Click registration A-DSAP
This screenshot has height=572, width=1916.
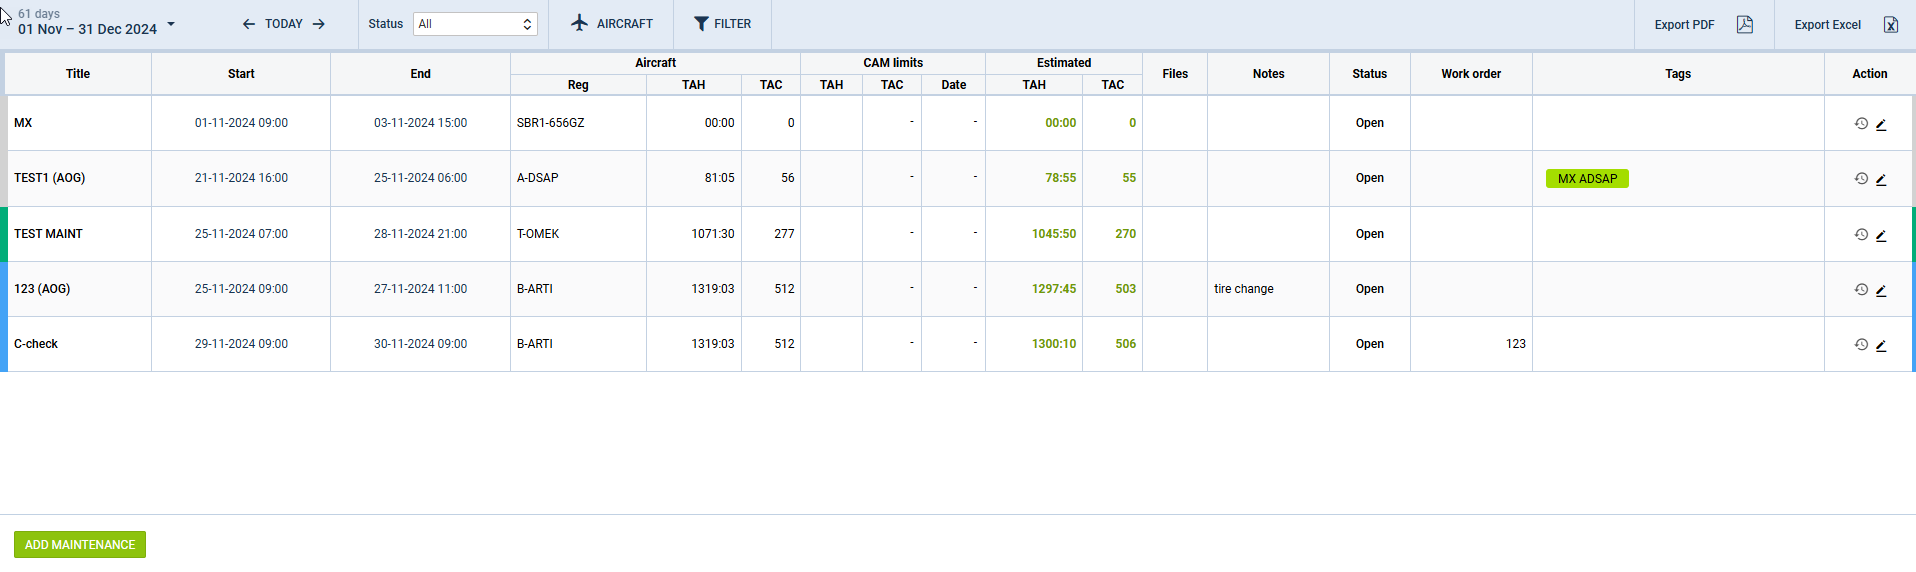[537, 178]
